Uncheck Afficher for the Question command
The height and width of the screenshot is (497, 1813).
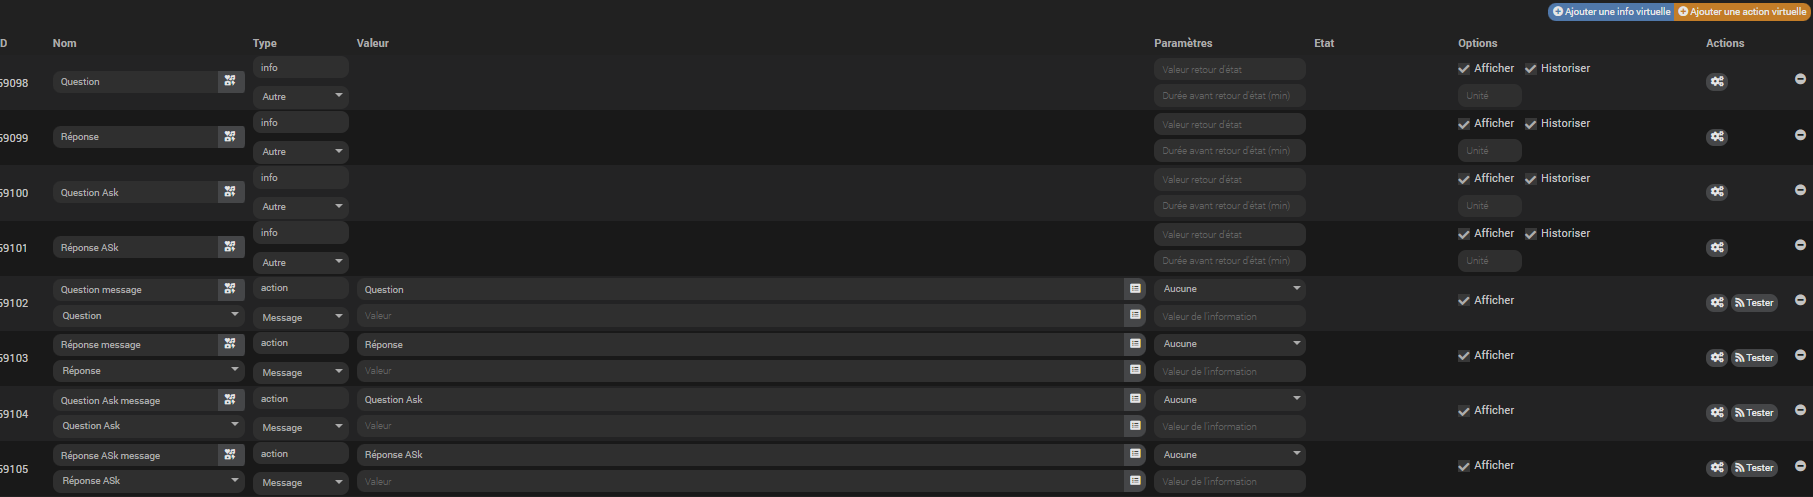(x=1464, y=69)
